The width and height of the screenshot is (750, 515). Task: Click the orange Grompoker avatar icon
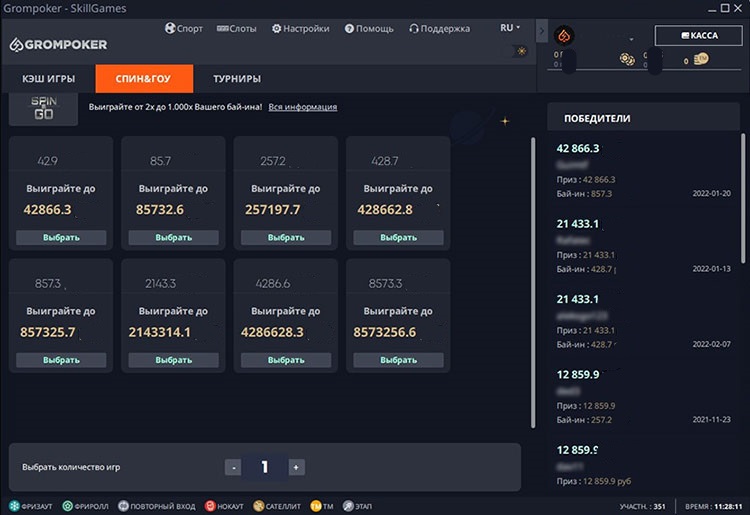(x=564, y=35)
